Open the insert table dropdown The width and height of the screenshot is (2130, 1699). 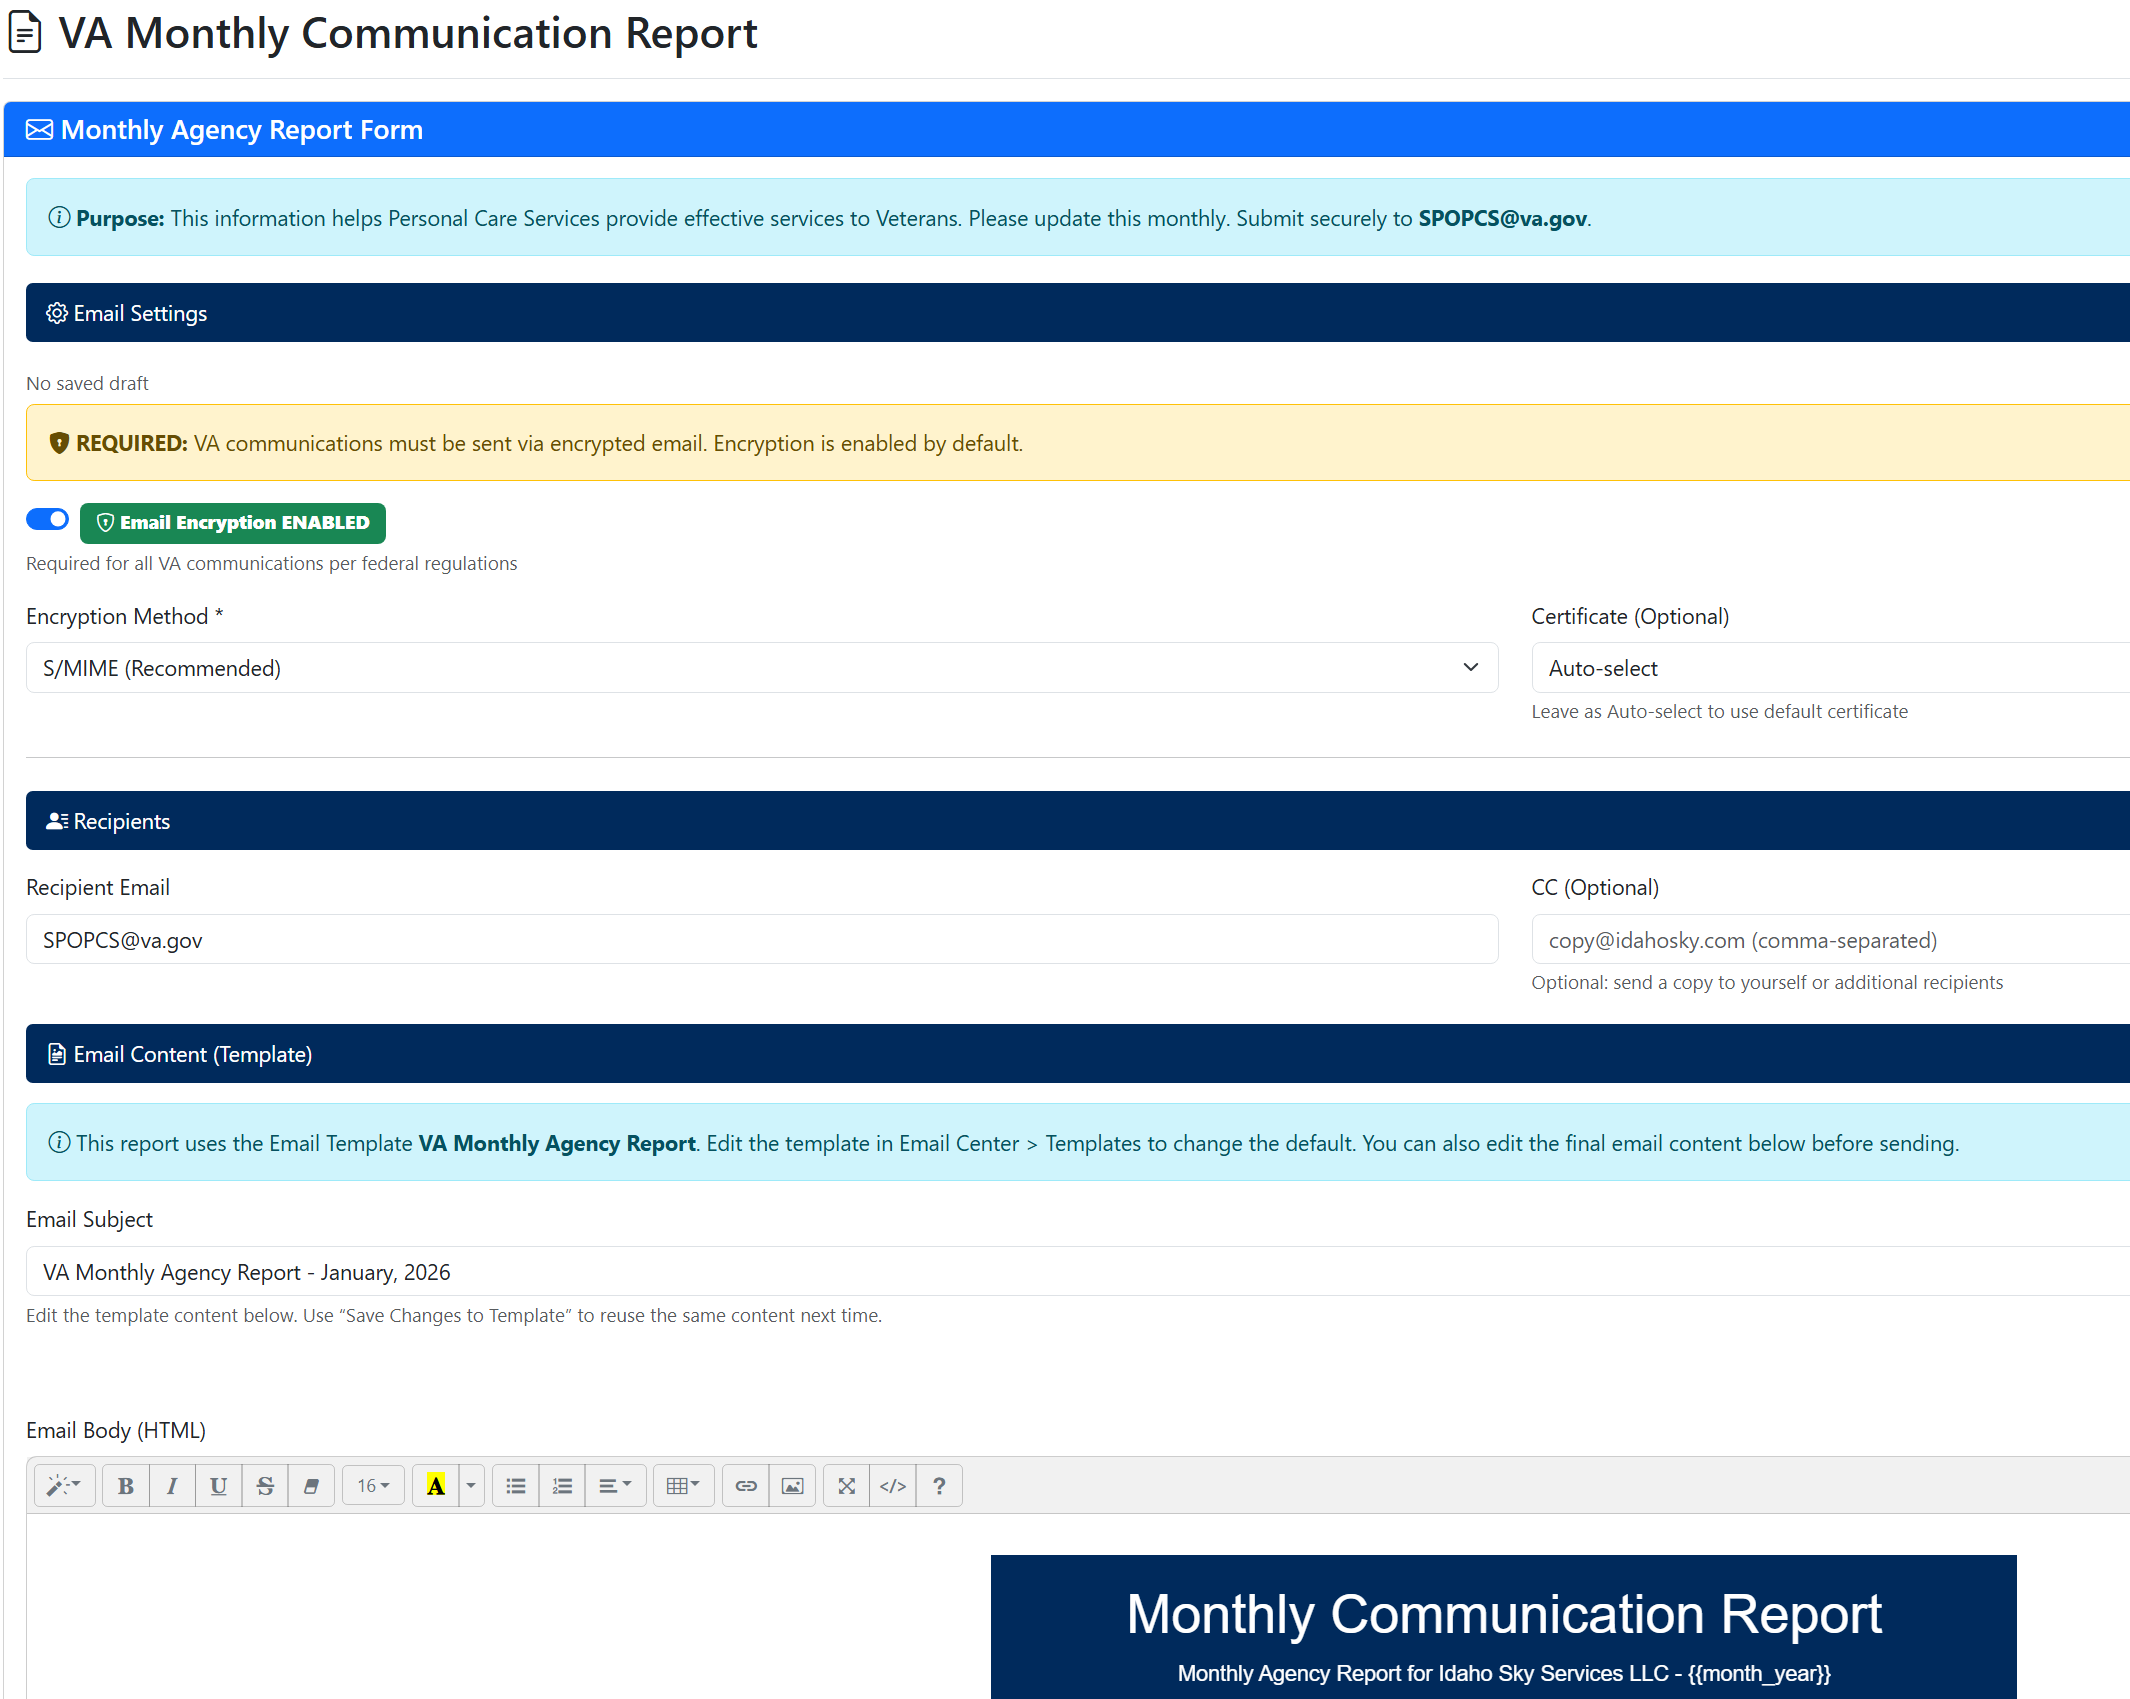point(683,1485)
